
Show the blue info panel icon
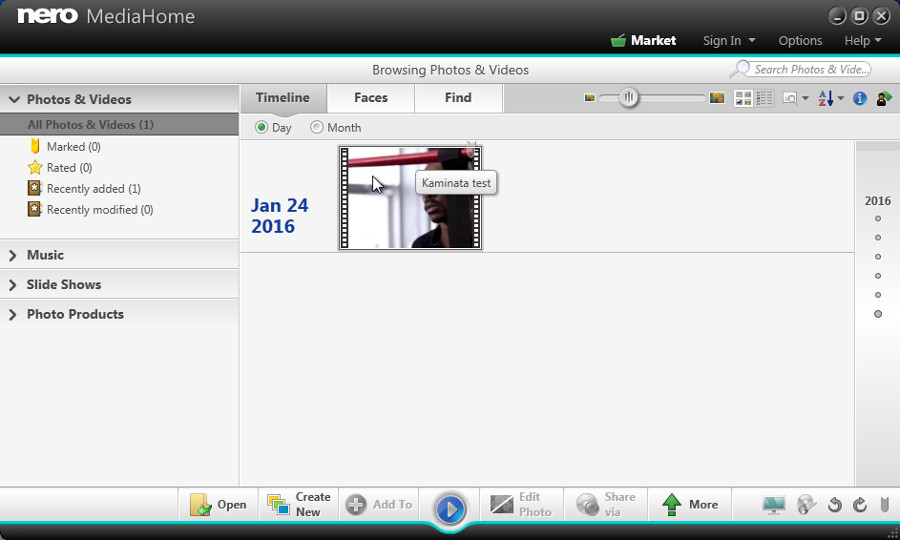[859, 99]
